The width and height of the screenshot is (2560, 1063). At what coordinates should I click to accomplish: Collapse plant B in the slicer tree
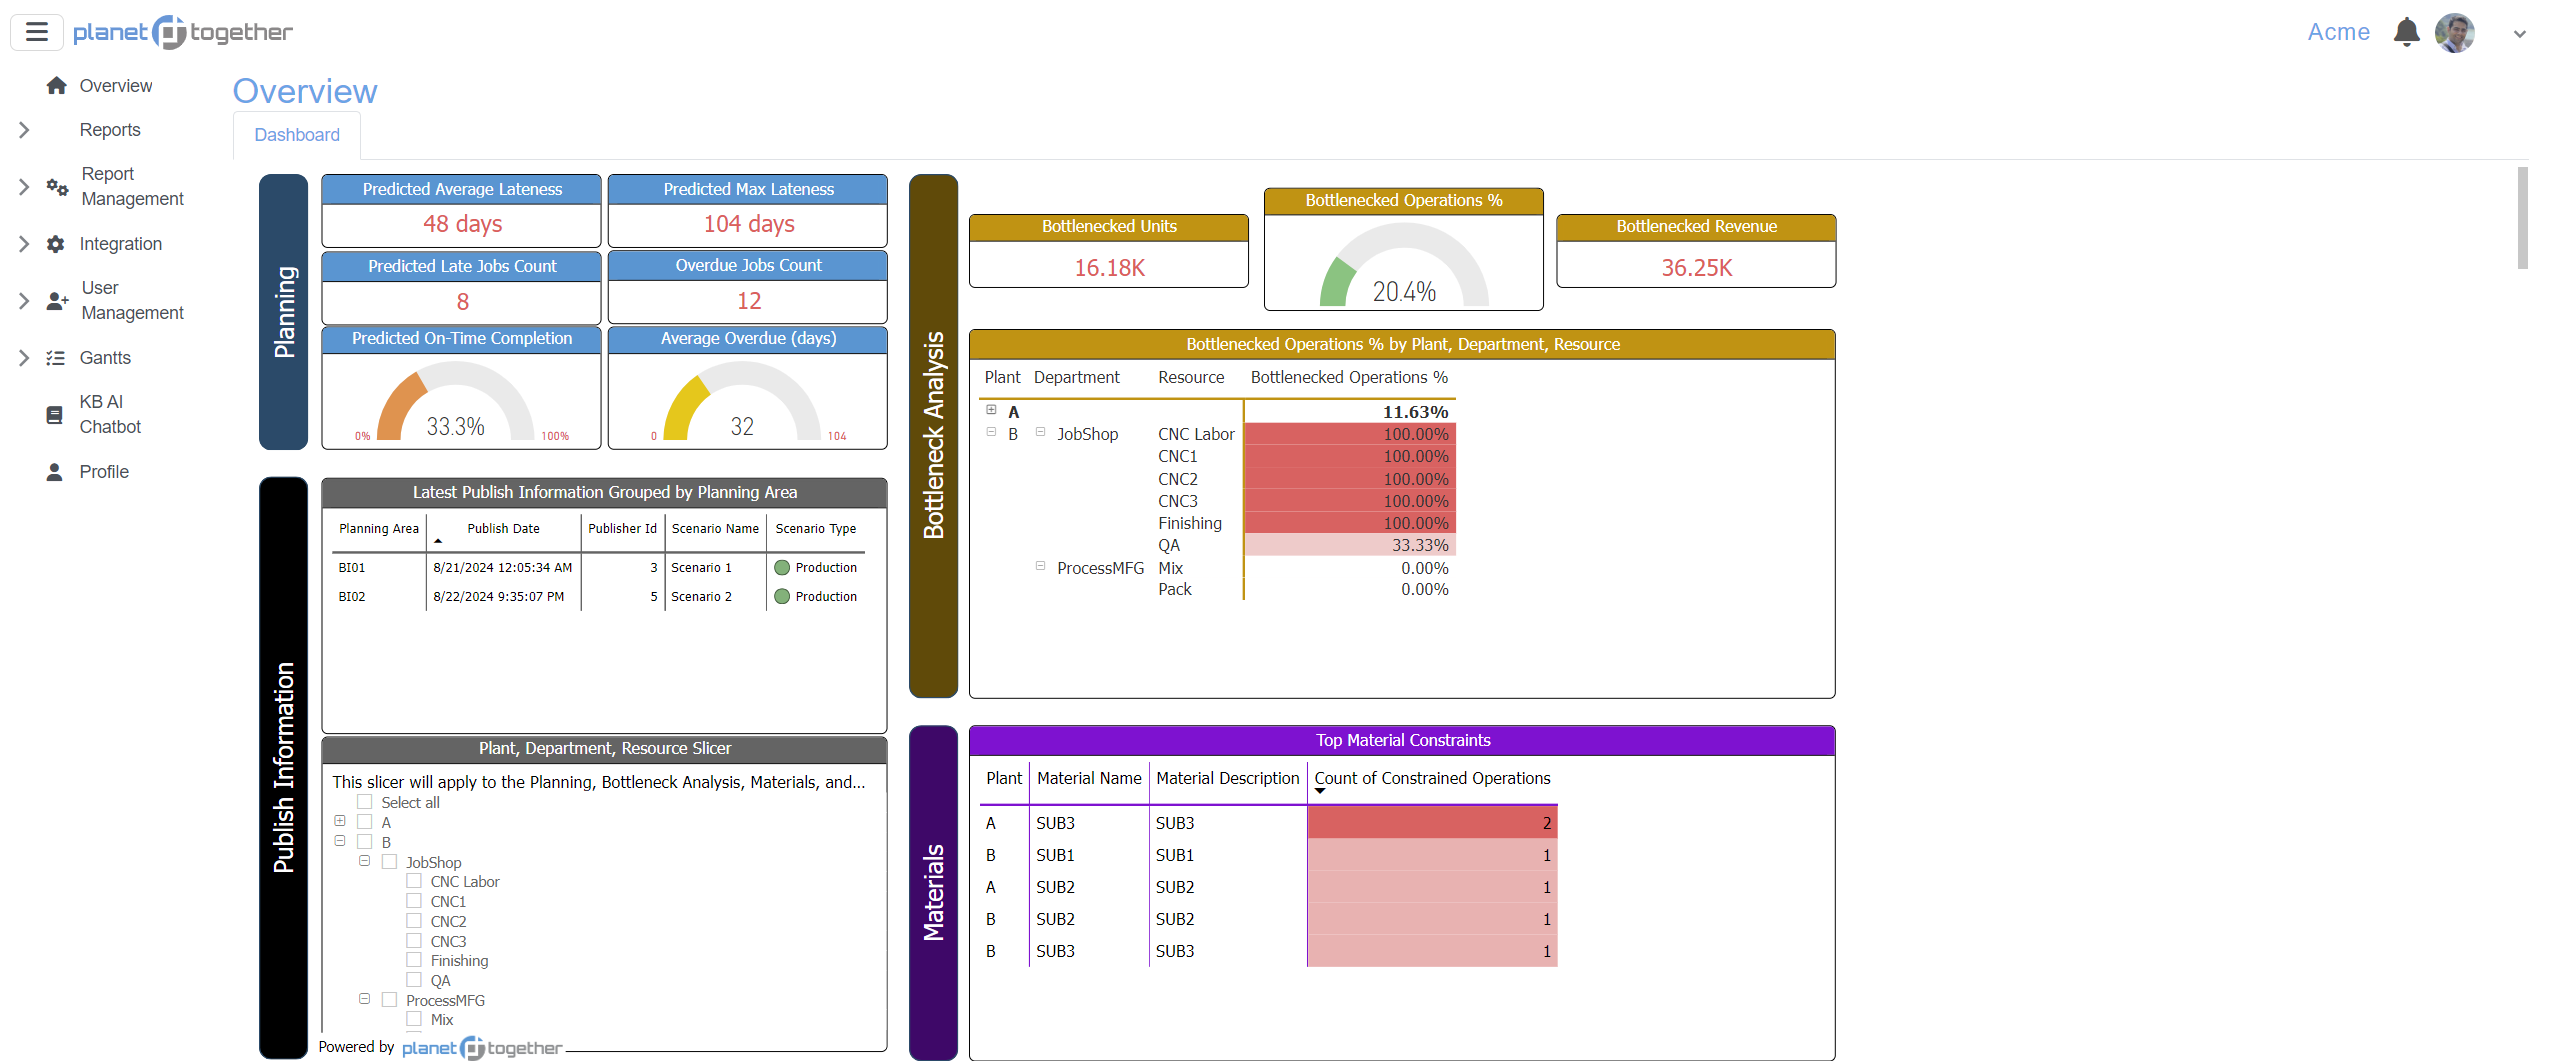click(340, 841)
